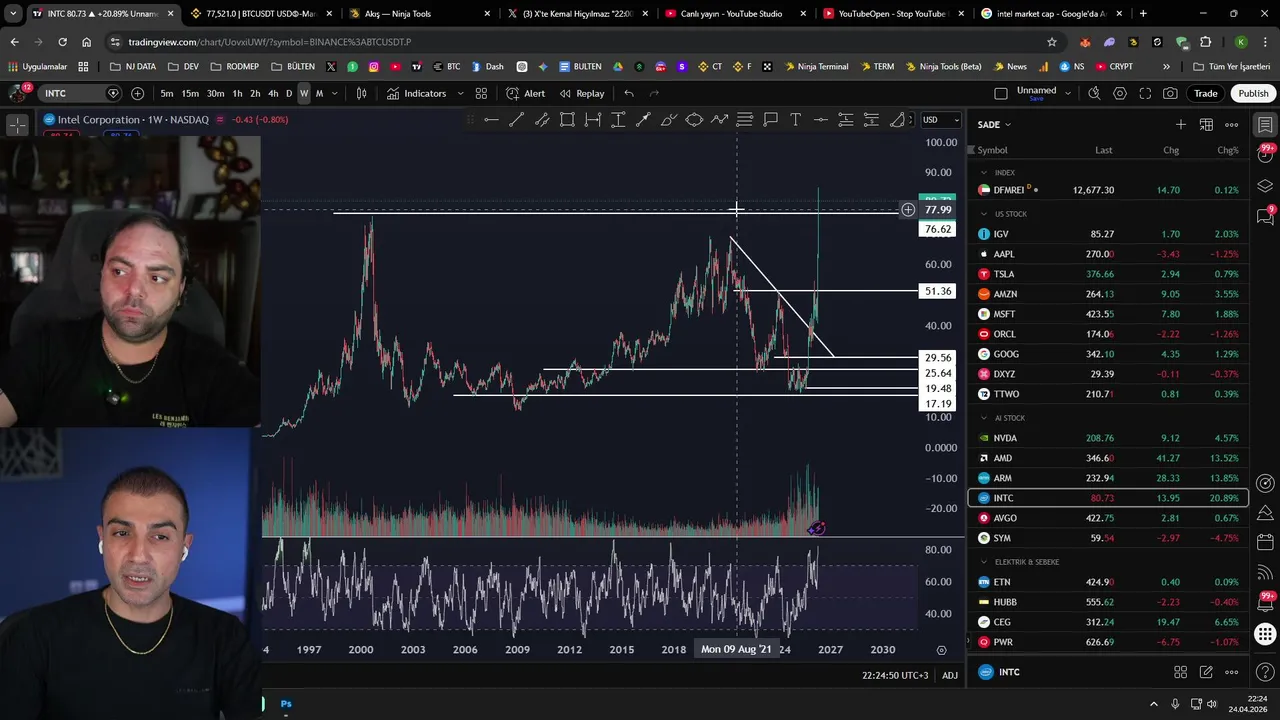Image resolution: width=1280 pixels, height=720 pixels.
Task: Select the short position tool
Action: point(871,120)
